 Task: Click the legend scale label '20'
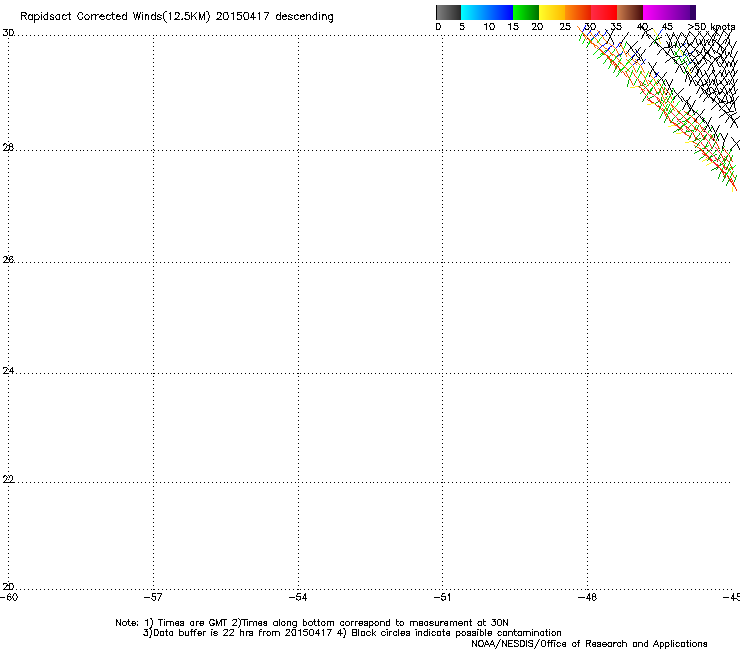[x=537, y=27]
